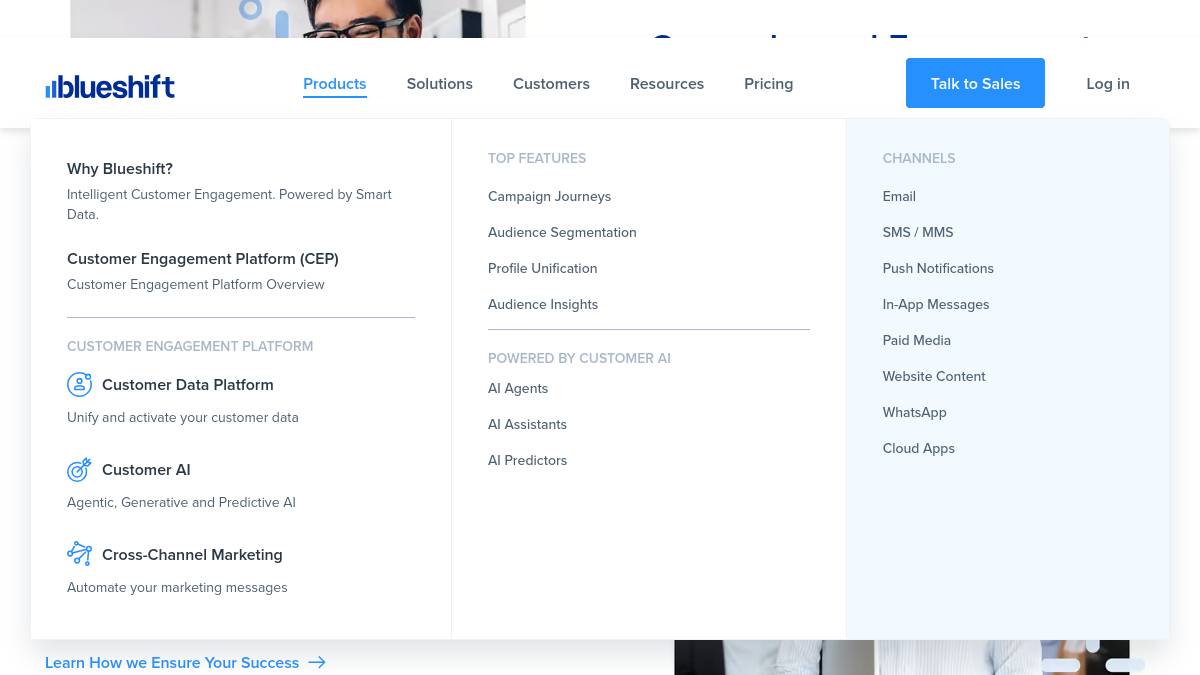Expand the Resources navigation item
This screenshot has width=1200, height=675.
pyautogui.click(x=667, y=84)
